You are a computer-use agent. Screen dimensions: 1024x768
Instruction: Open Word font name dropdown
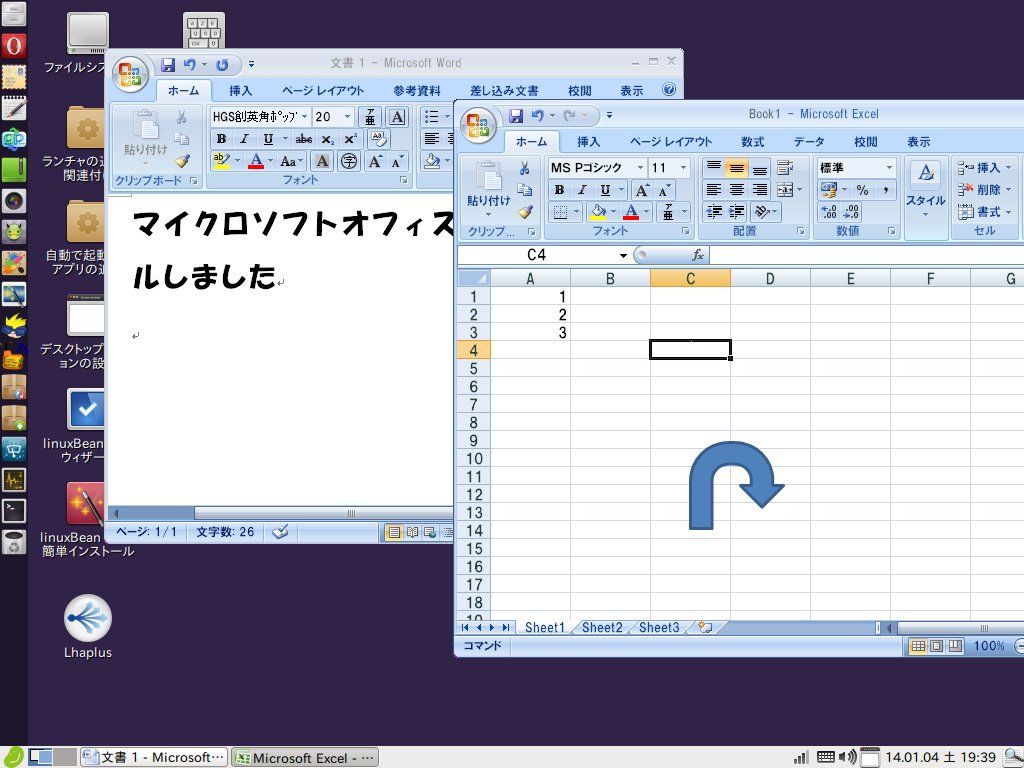point(304,117)
